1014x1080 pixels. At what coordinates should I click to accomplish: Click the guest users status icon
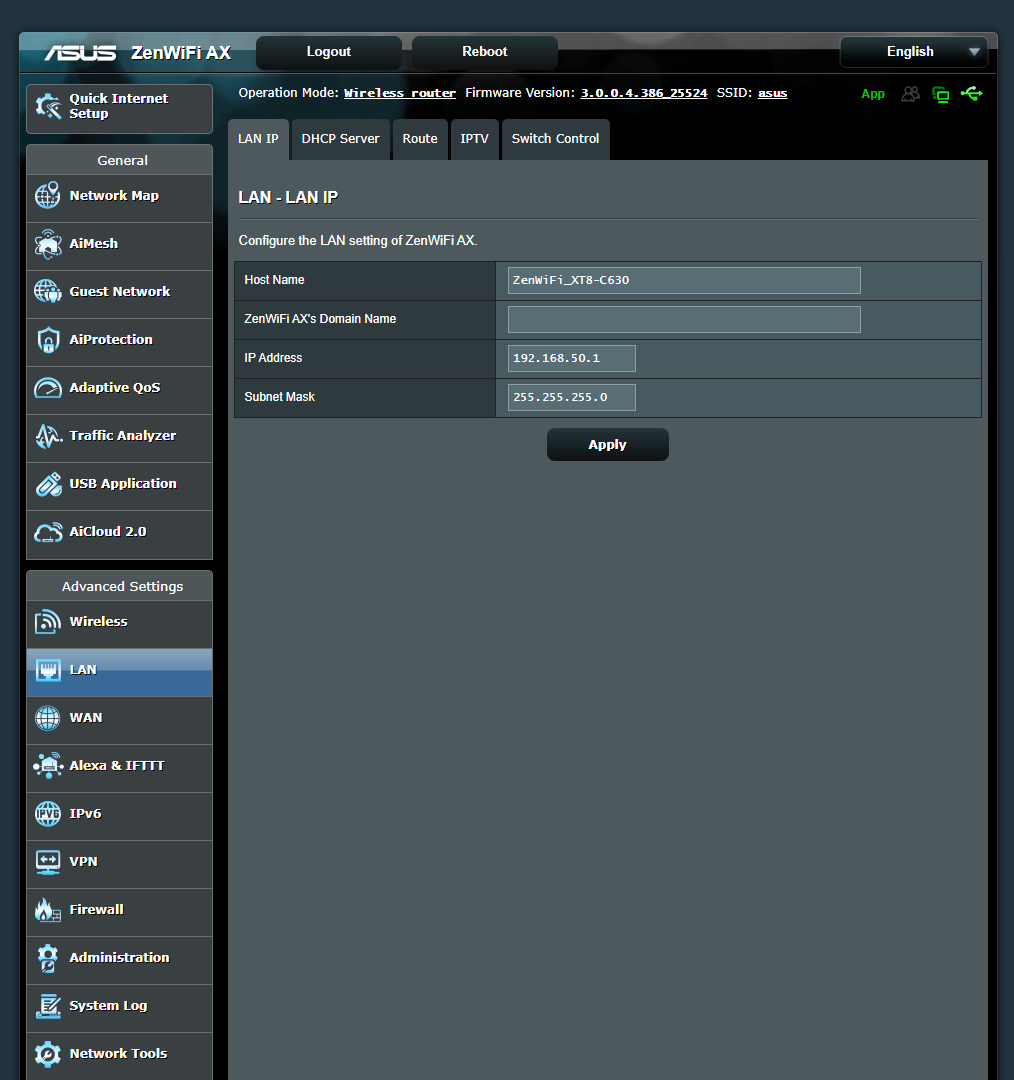(911, 94)
